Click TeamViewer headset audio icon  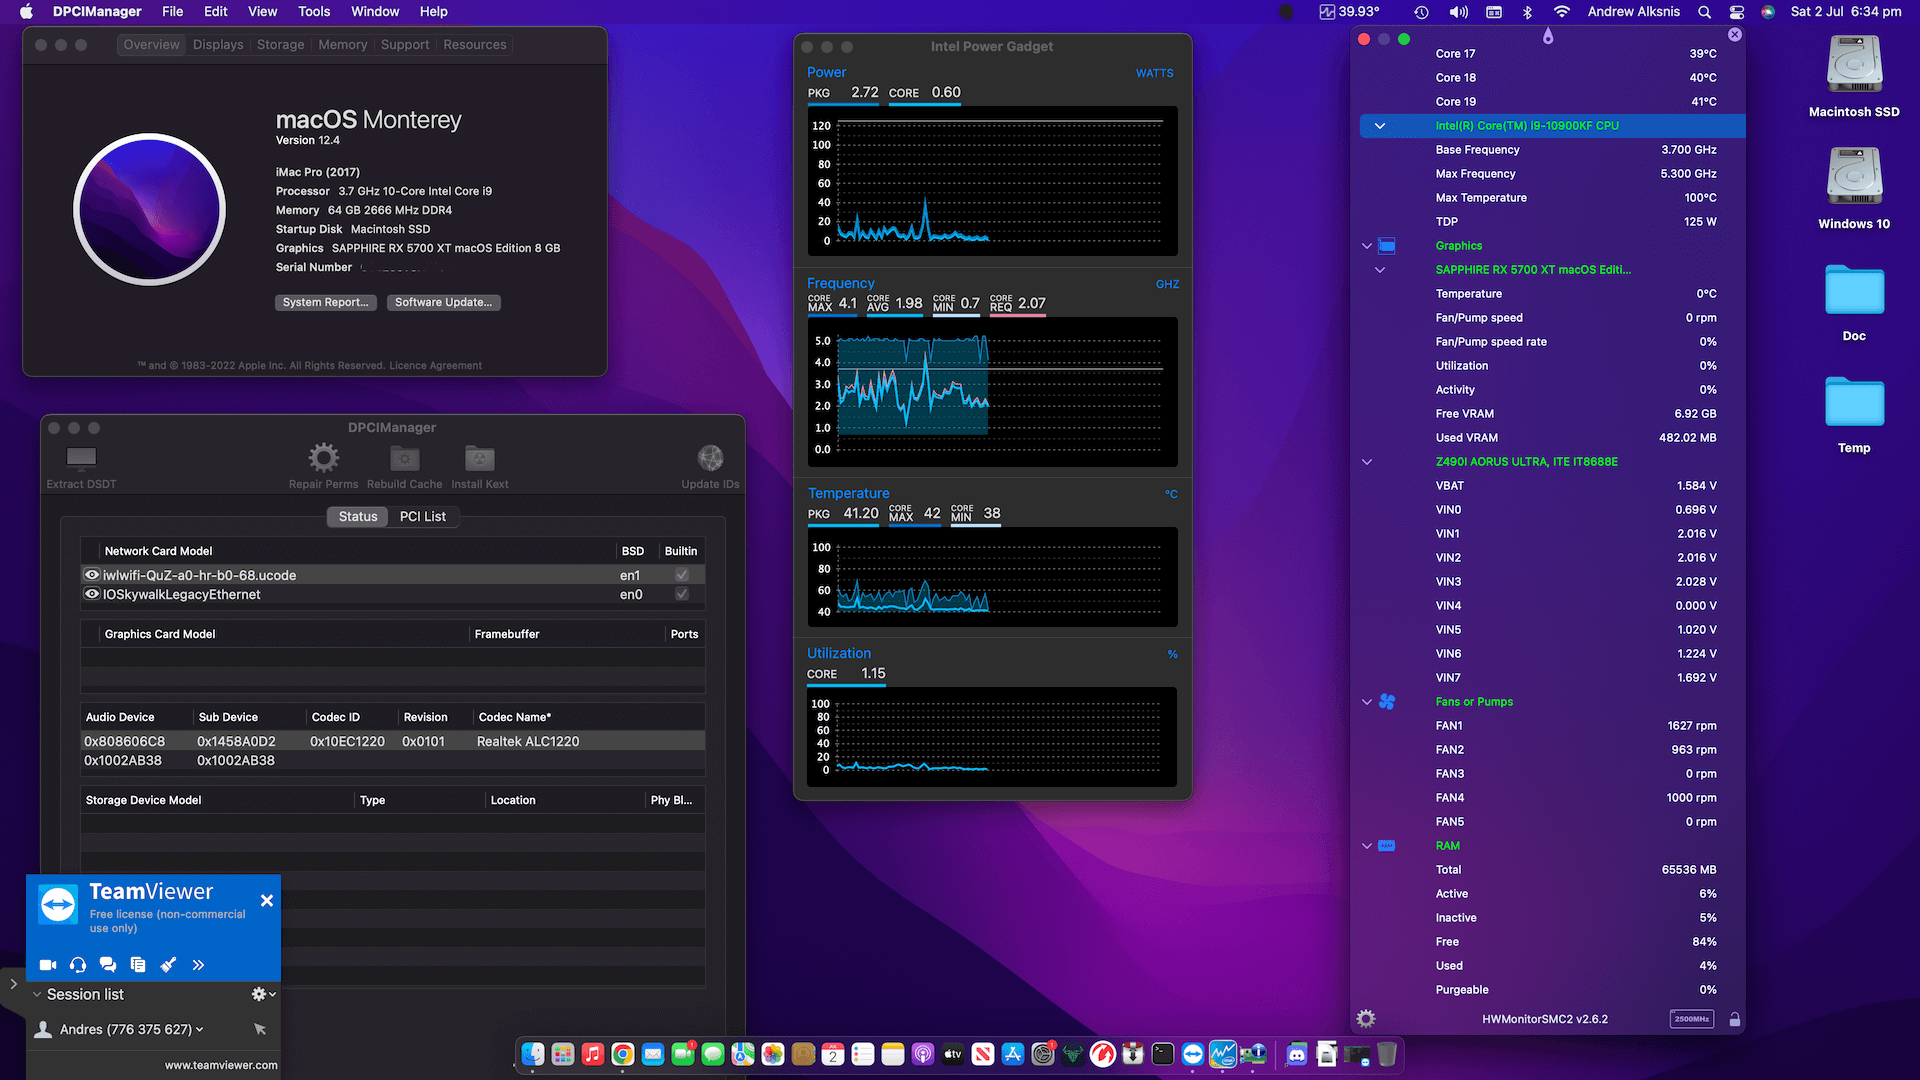(x=78, y=965)
